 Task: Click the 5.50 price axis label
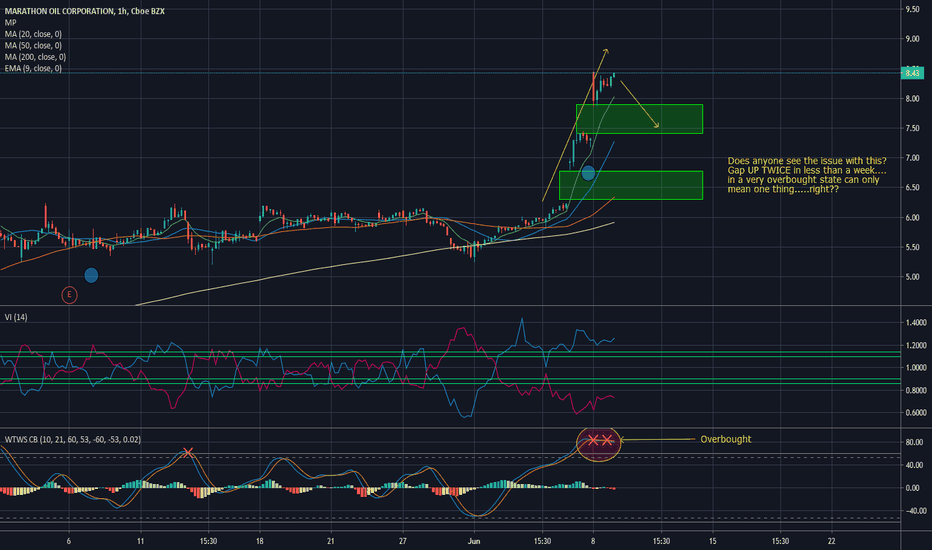click(912, 247)
